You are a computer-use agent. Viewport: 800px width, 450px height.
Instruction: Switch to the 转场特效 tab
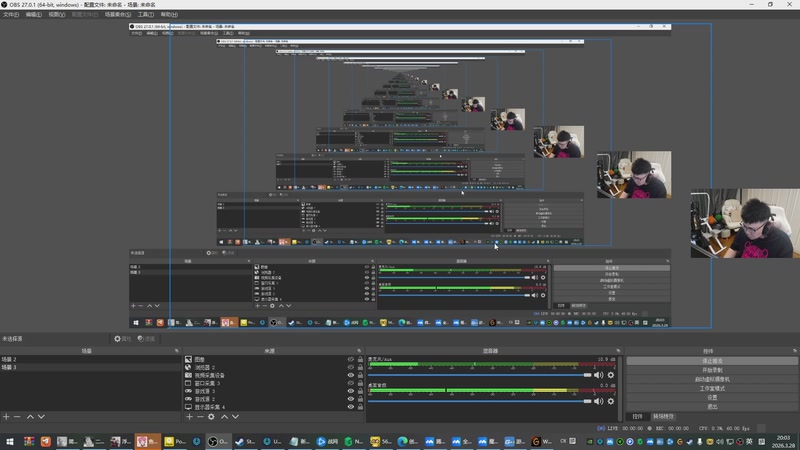pos(663,417)
